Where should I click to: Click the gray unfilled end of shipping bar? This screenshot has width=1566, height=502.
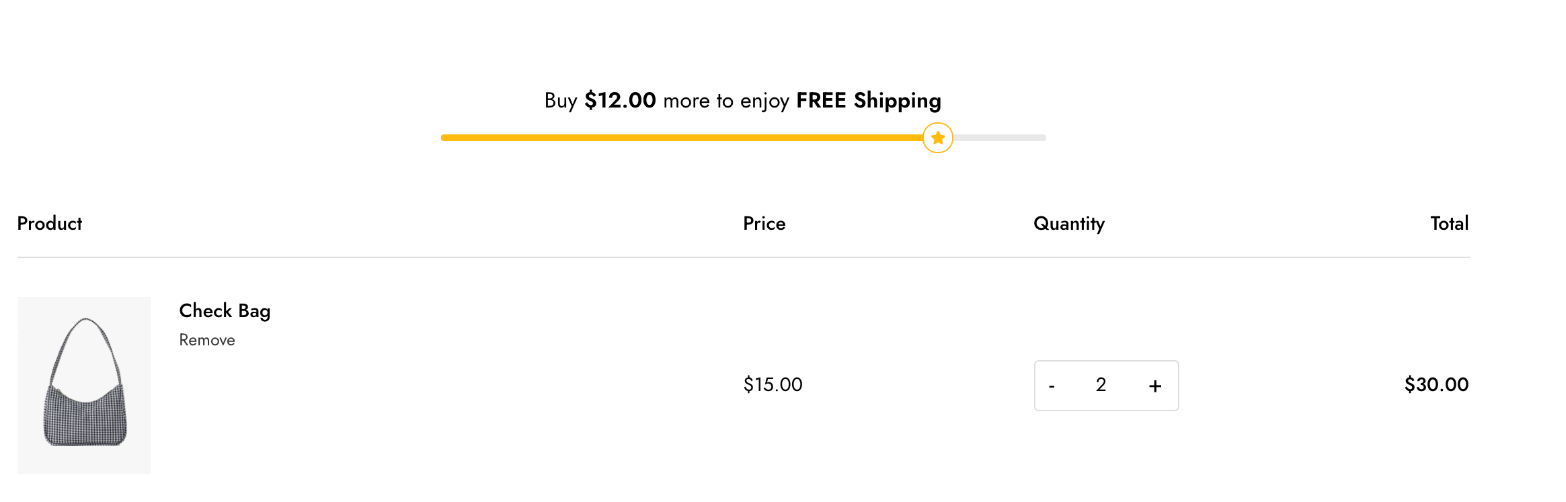[1000, 138]
